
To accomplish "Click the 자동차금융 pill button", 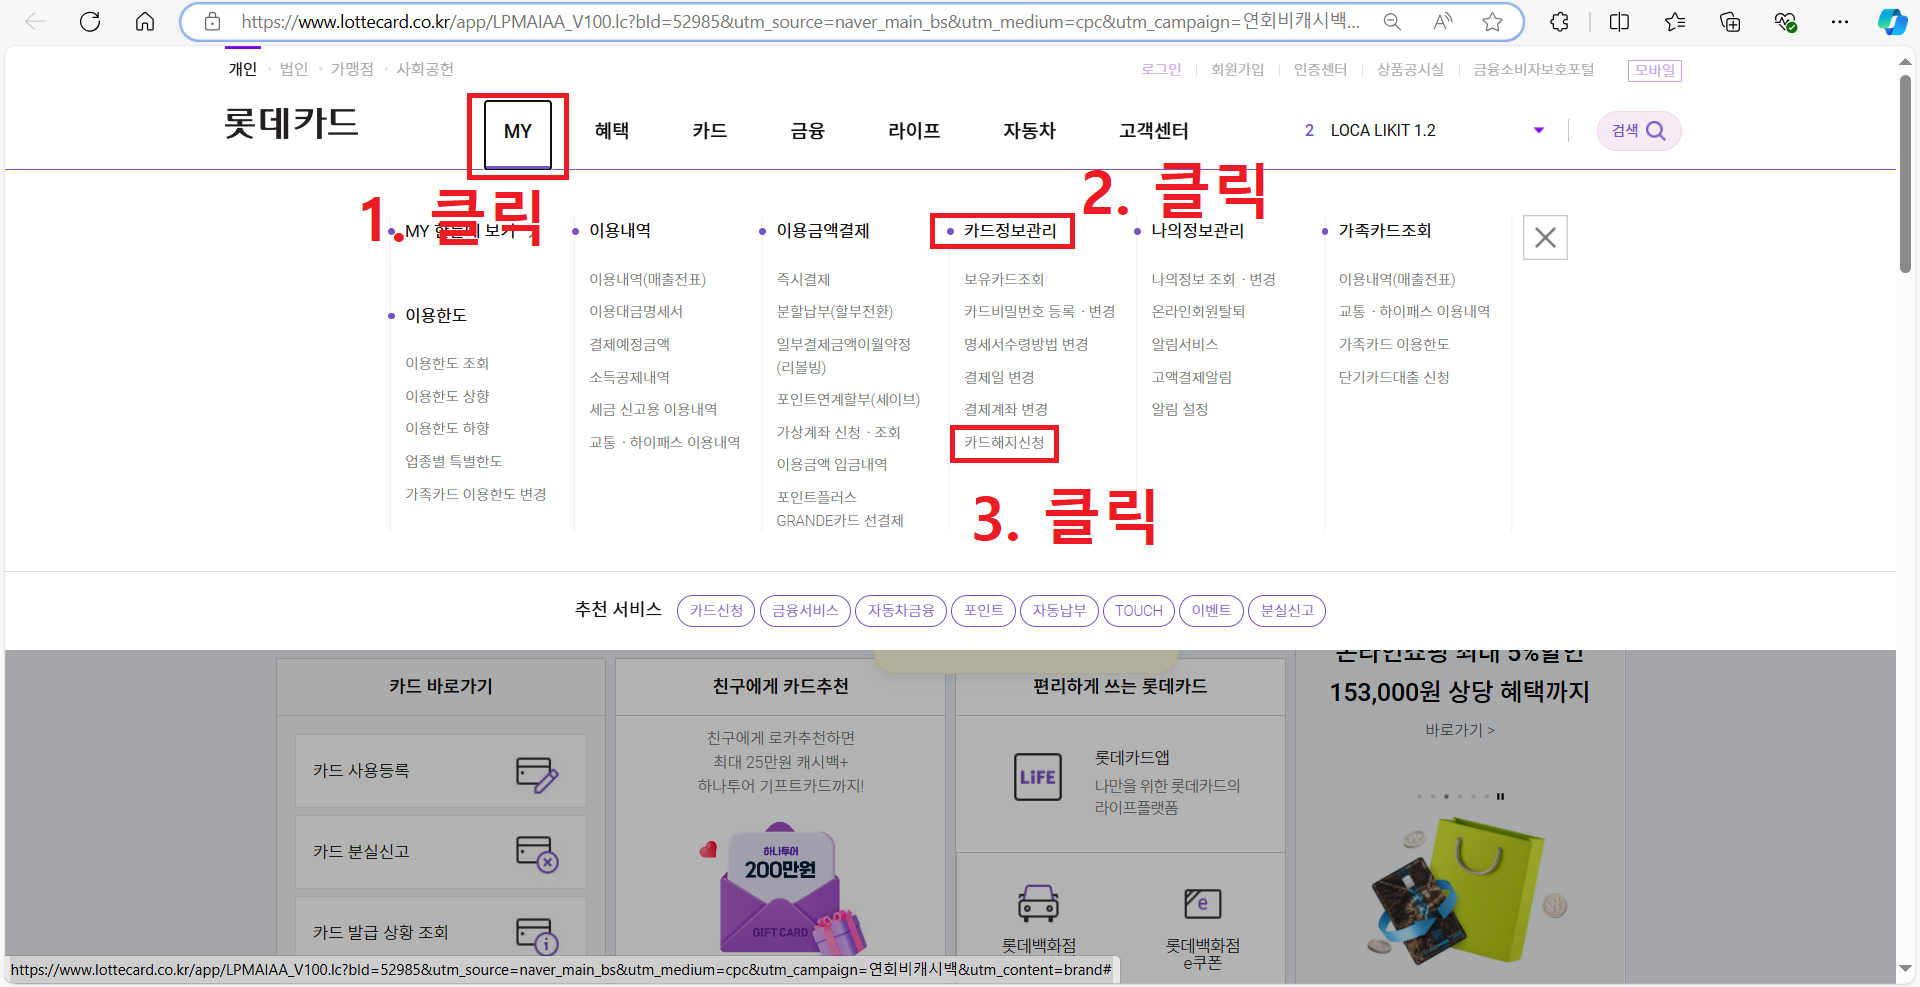I will [901, 611].
